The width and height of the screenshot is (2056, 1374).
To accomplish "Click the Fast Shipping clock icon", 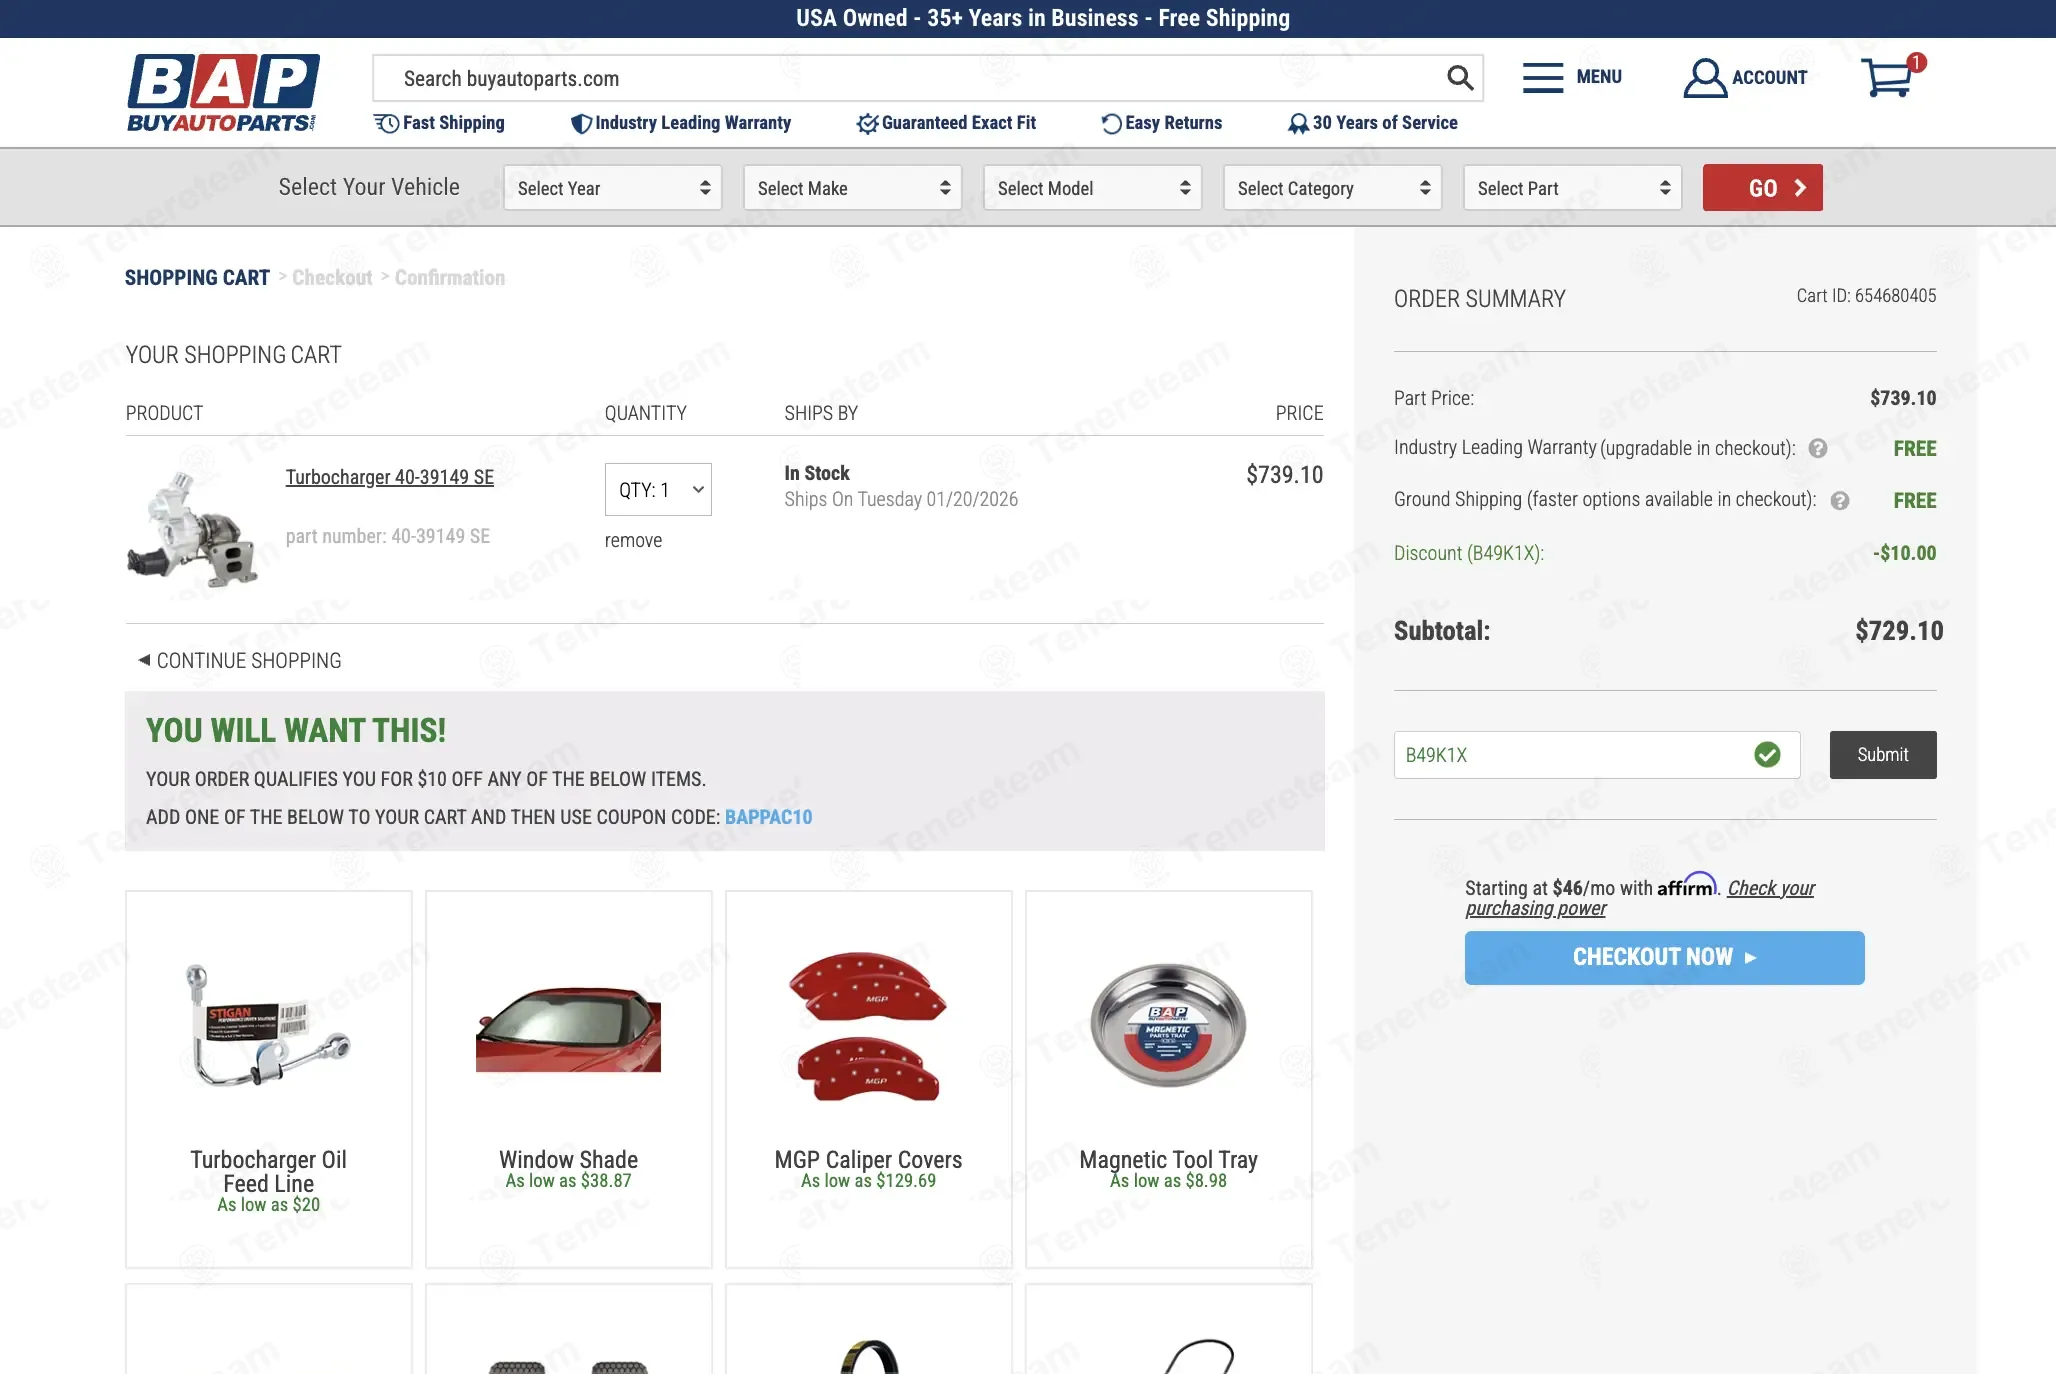I will coord(386,123).
